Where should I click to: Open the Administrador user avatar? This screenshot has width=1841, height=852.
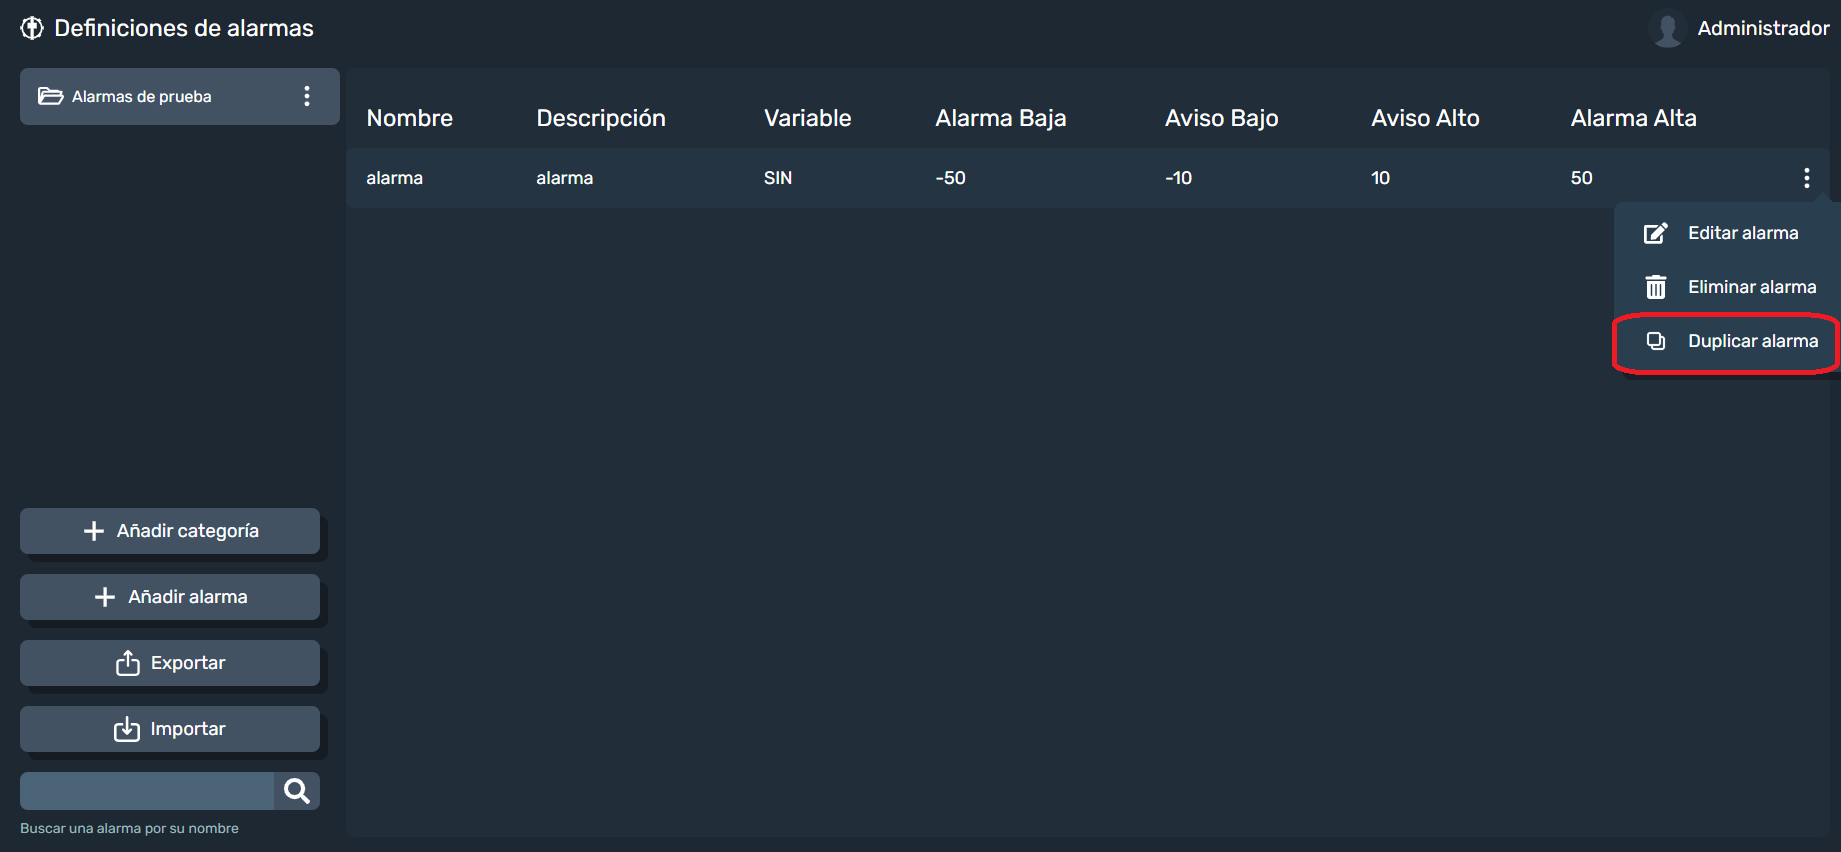(1667, 28)
